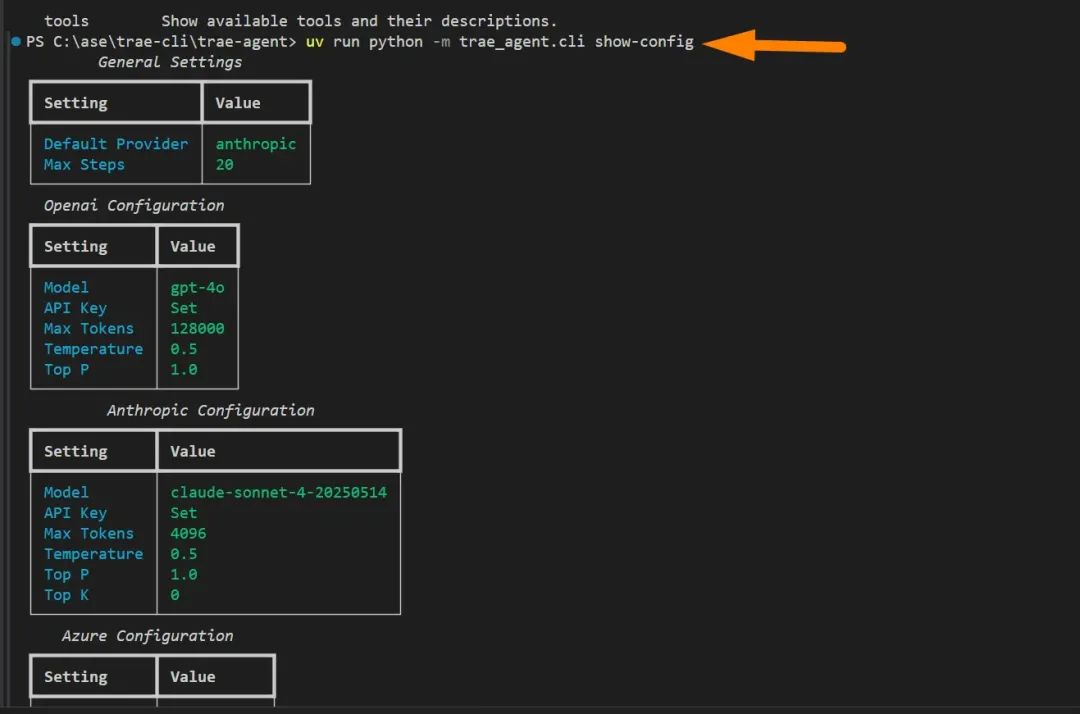Click the Max Steps value 20
This screenshot has height=714, width=1080.
coord(224,165)
